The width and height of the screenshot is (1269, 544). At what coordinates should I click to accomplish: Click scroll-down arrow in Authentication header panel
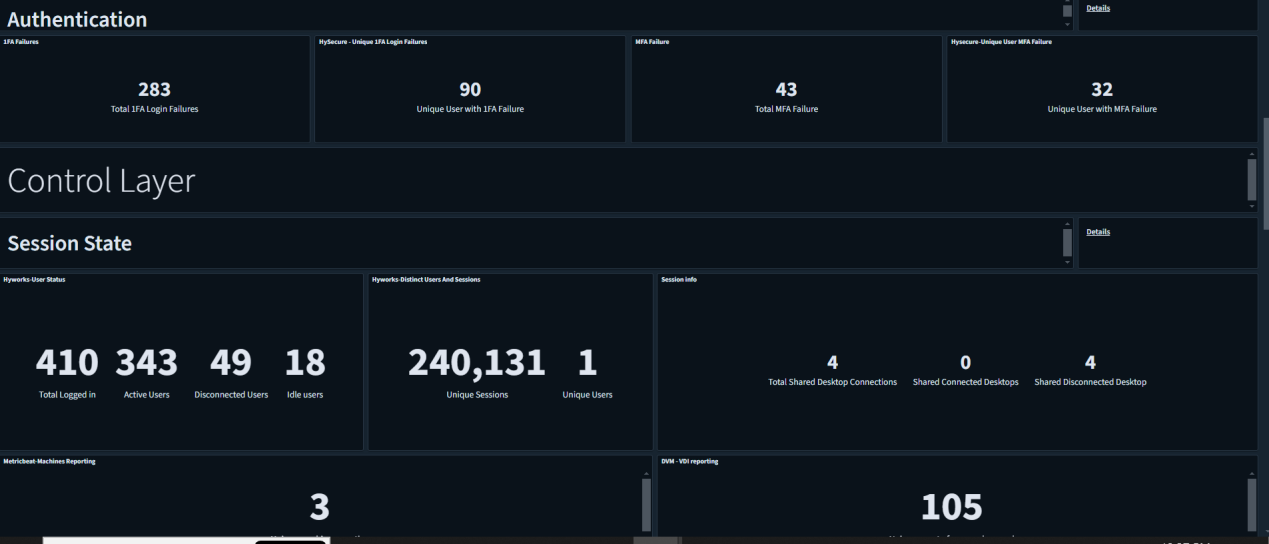pos(1067,24)
